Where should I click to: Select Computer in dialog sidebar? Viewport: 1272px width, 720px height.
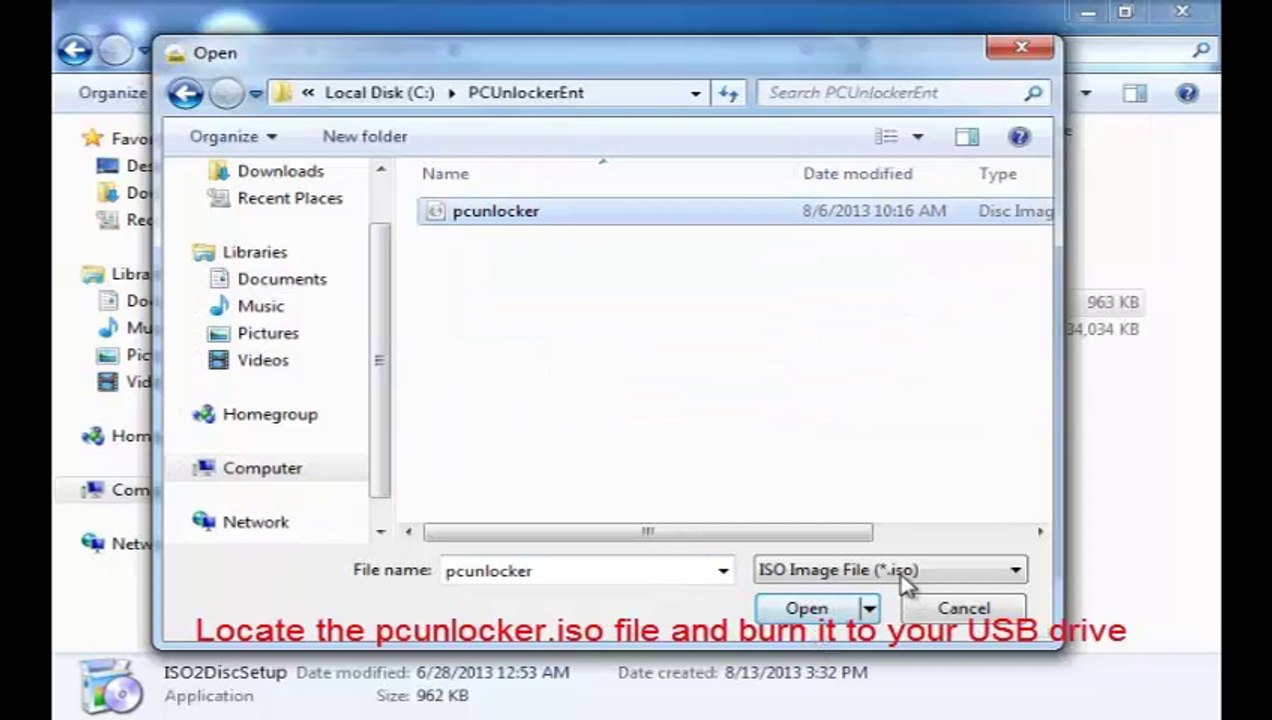tap(262, 468)
